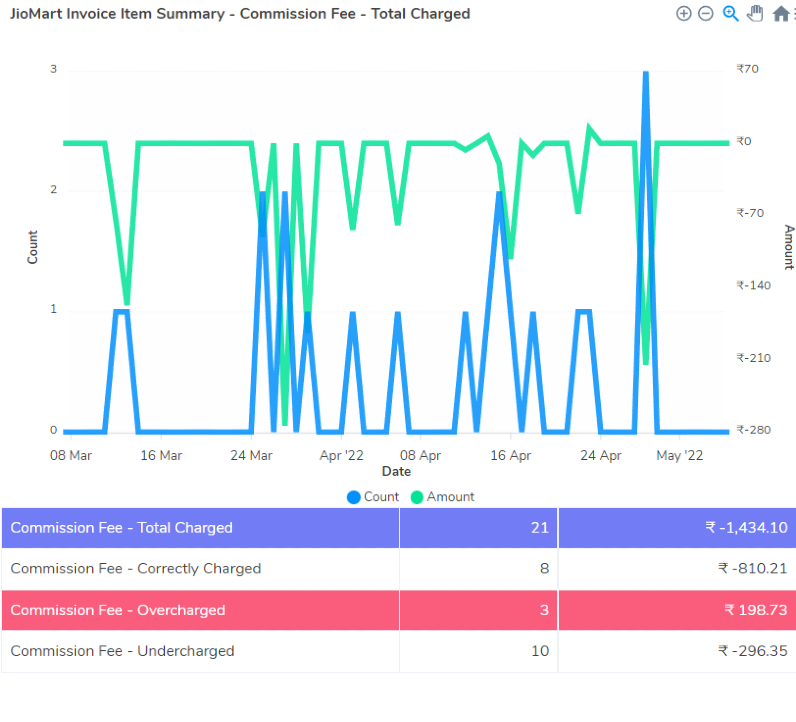Toggle the Count series in legend
Image resolution: width=796 pixels, height=722 pixels.
click(373, 497)
